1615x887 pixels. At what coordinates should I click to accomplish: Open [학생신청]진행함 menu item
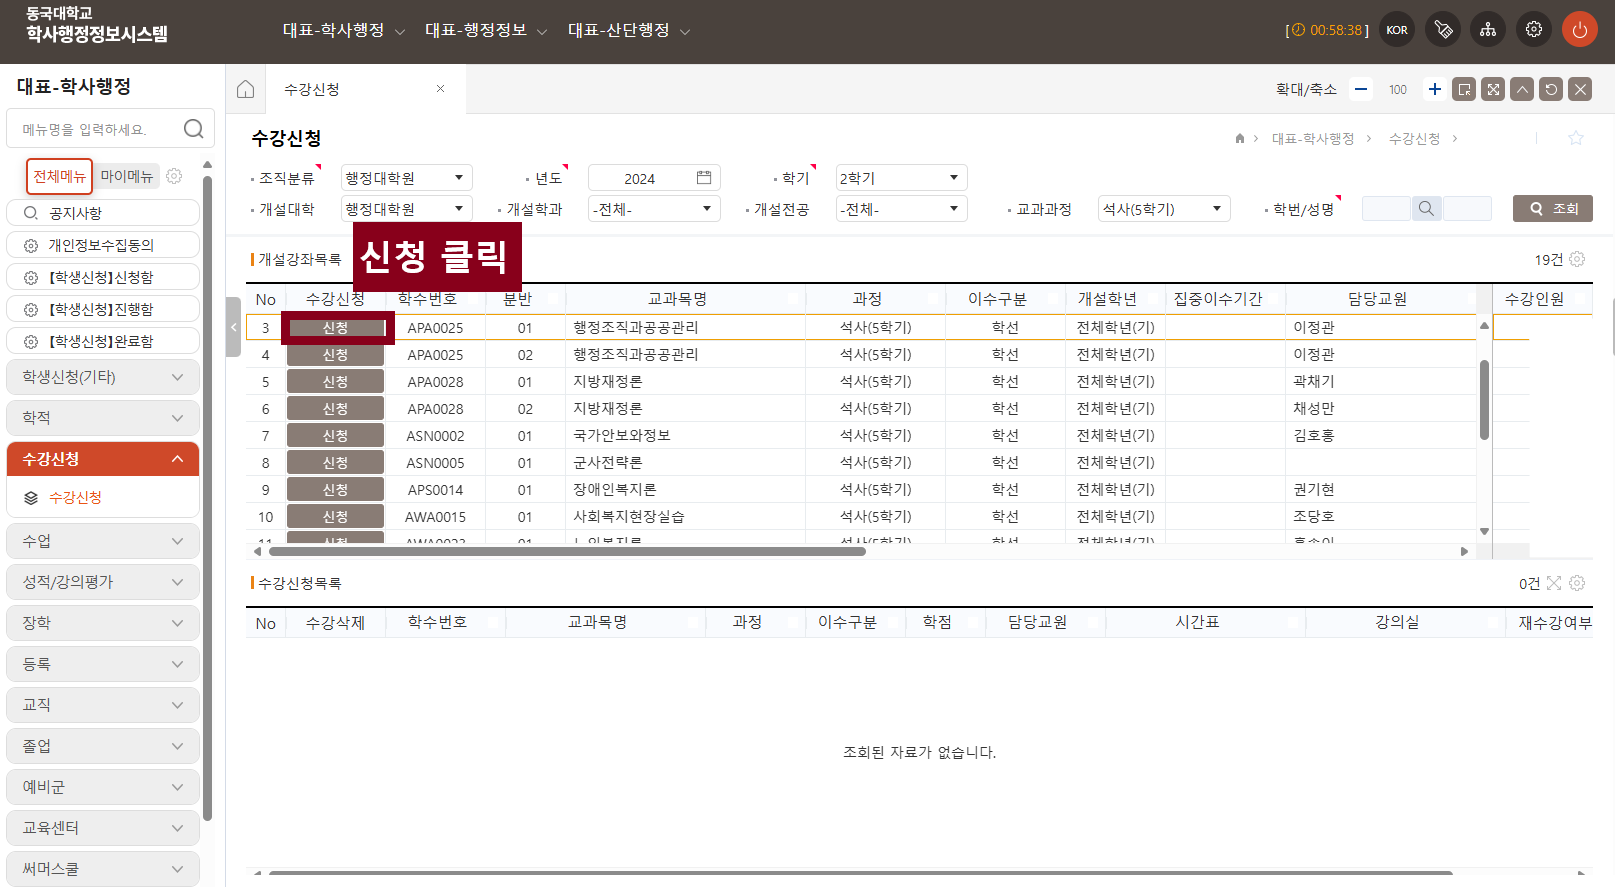[103, 309]
